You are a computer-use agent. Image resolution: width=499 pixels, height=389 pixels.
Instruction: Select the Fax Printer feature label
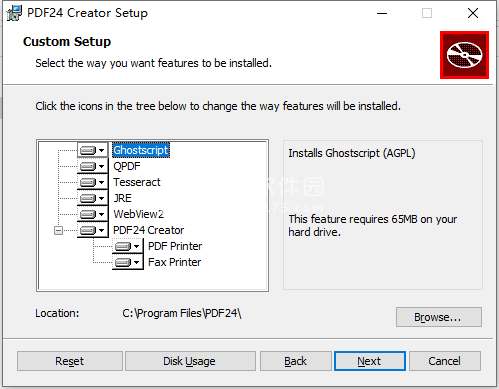pyautogui.click(x=174, y=262)
